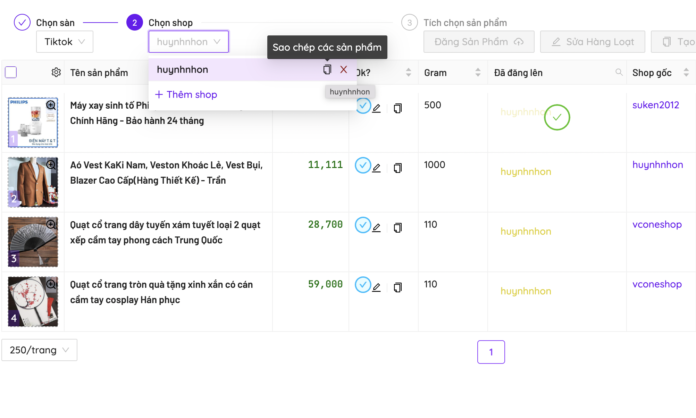Click edit pencil for Áo Vest KaKi row
696x418 pixels.
click(x=377, y=168)
